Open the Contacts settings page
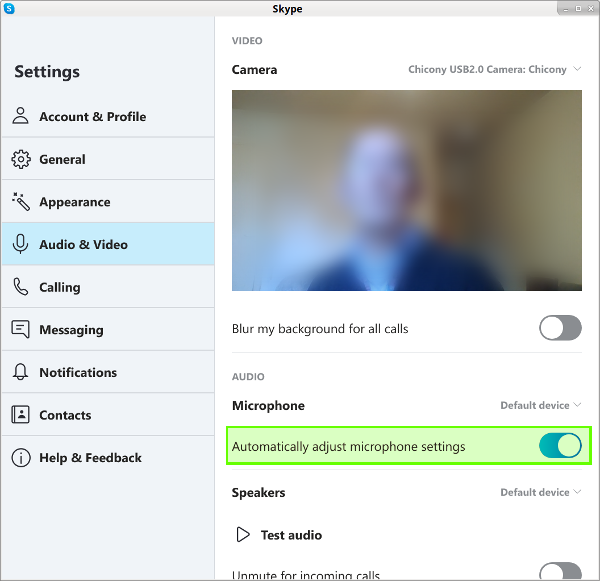Image resolution: width=600 pixels, height=581 pixels. [108, 415]
